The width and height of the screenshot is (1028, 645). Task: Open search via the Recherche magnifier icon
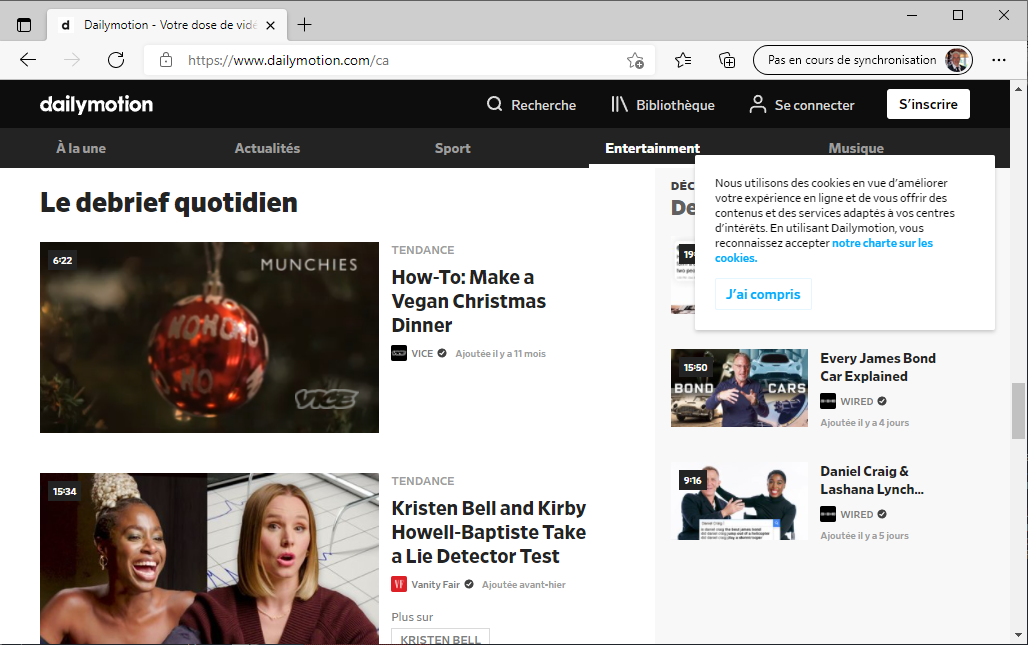point(494,105)
